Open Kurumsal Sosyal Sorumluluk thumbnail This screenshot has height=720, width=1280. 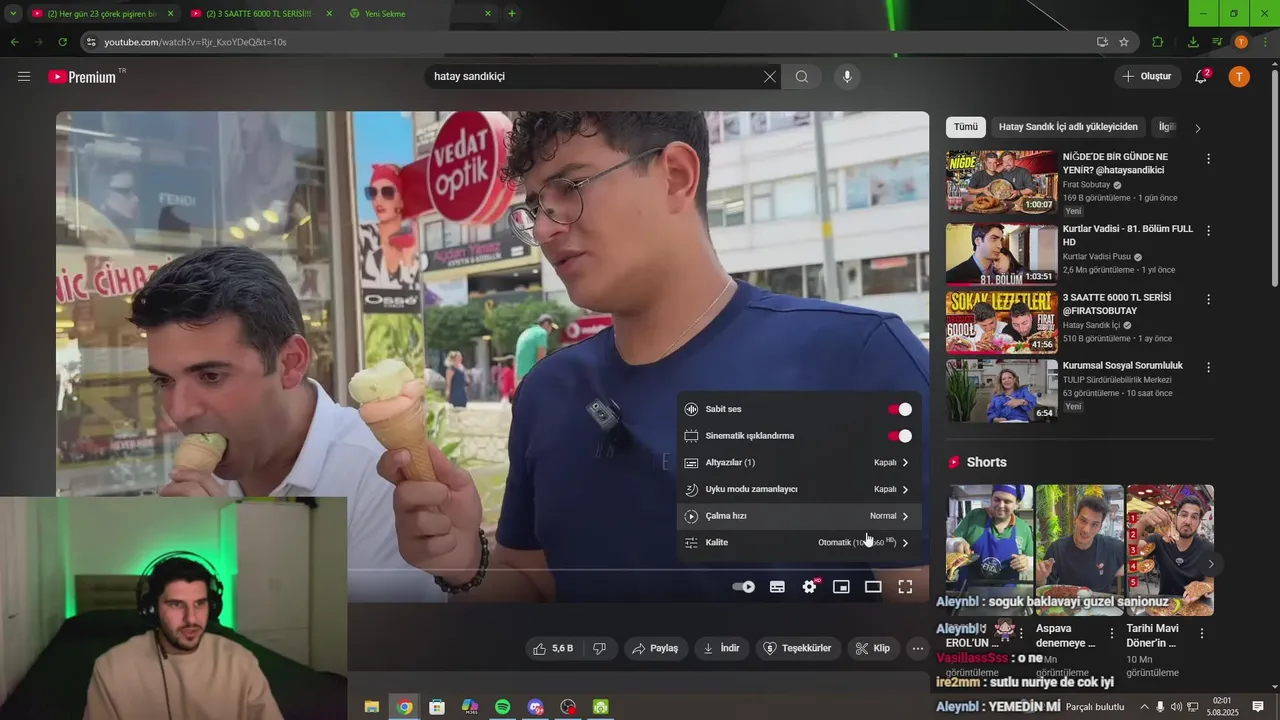[1002, 390]
